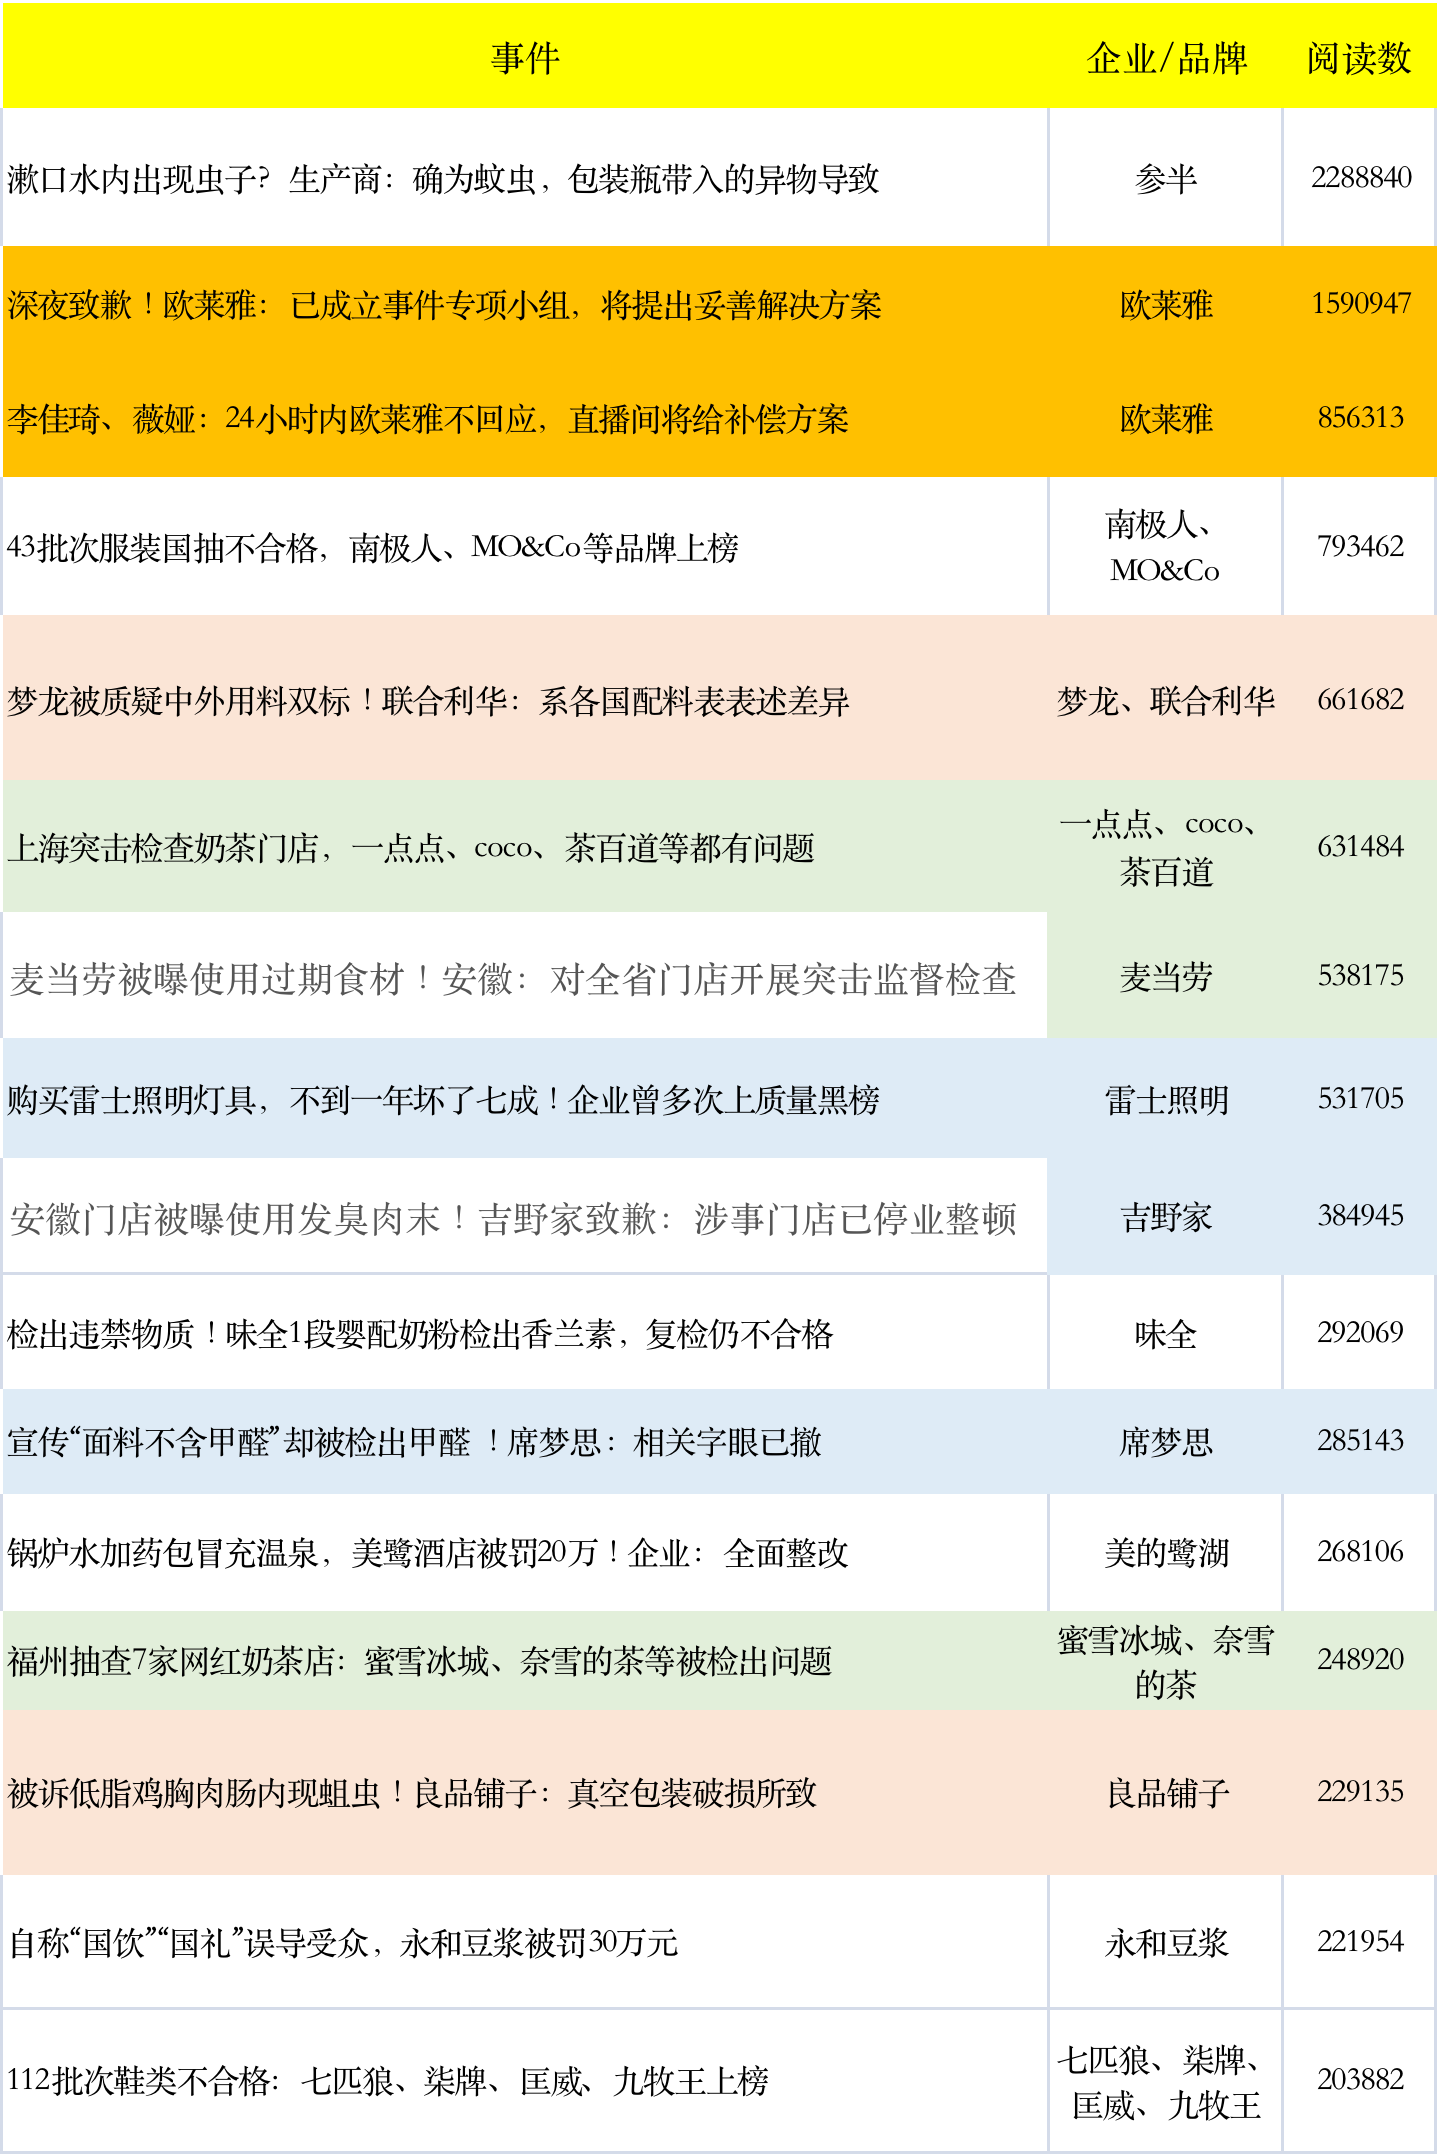Click the event text starting "深夜致歉！欧莱雅"
This screenshot has width=1438, height=2154.
pos(444,305)
